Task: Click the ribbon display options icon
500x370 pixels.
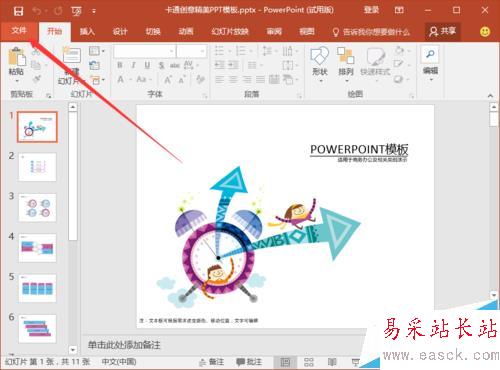Action: [x=399, y=10]
